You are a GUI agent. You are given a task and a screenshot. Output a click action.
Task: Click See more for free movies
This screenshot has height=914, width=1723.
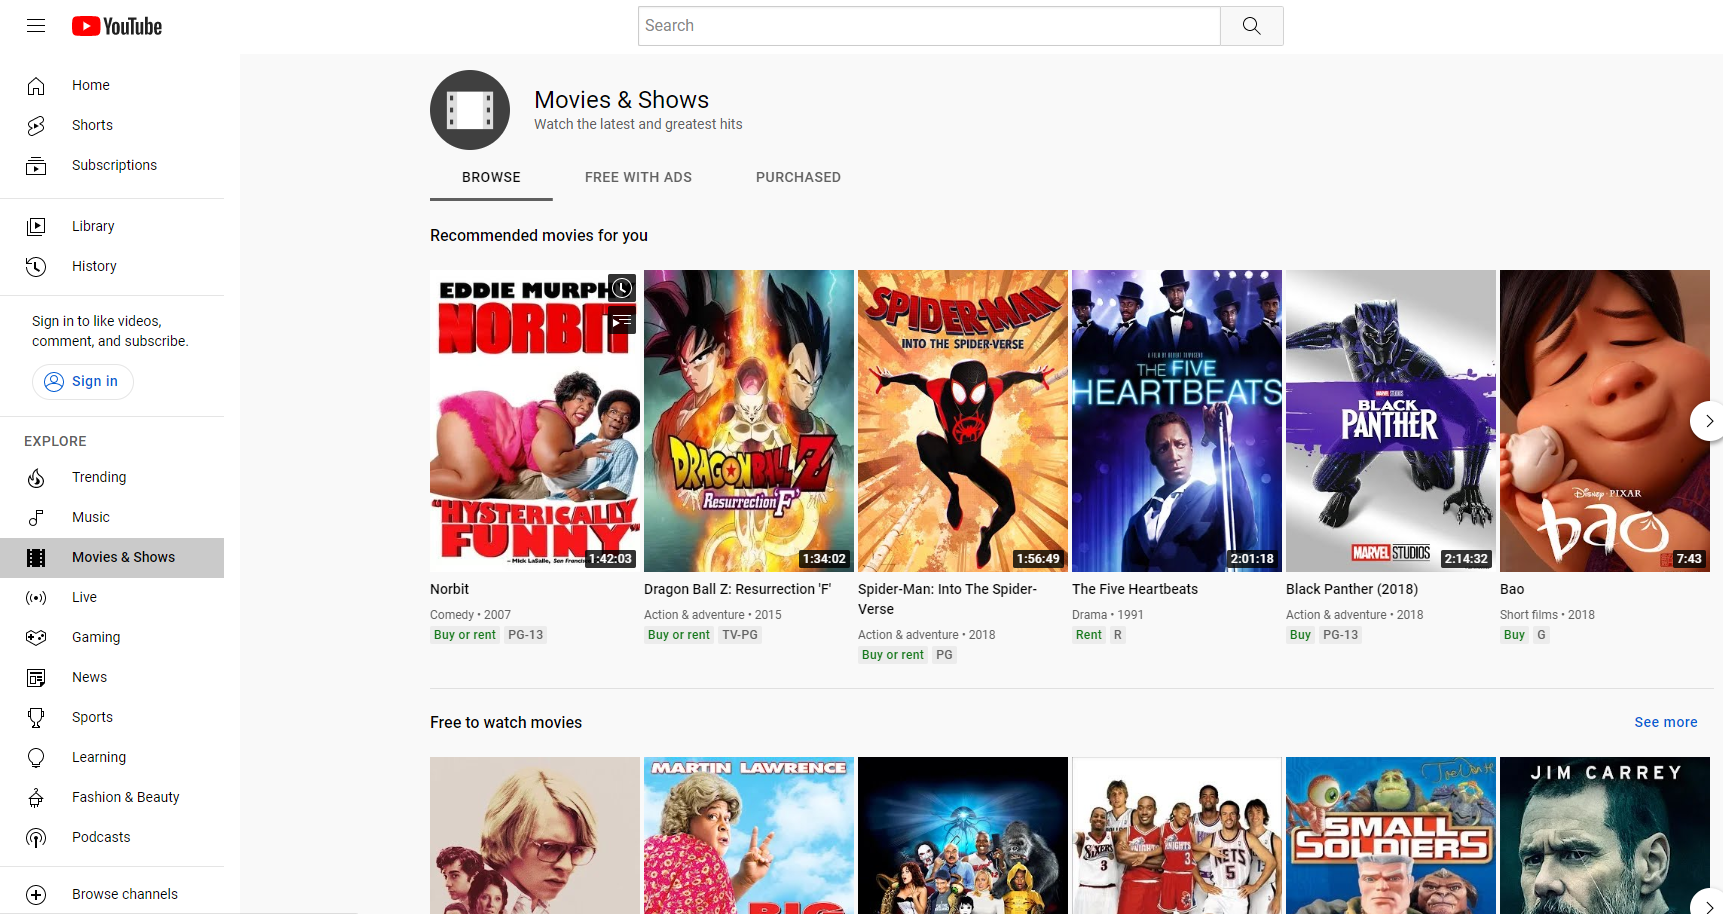[x=1665, y=722]
